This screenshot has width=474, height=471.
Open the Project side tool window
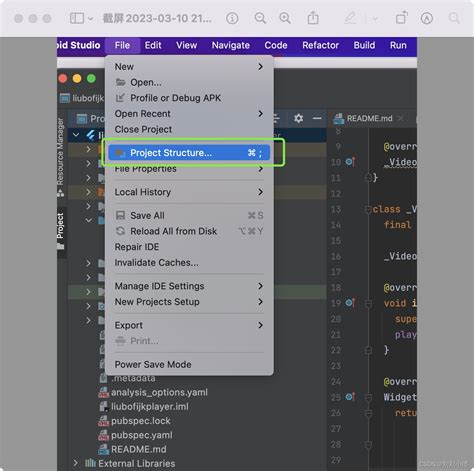[60, 231]
